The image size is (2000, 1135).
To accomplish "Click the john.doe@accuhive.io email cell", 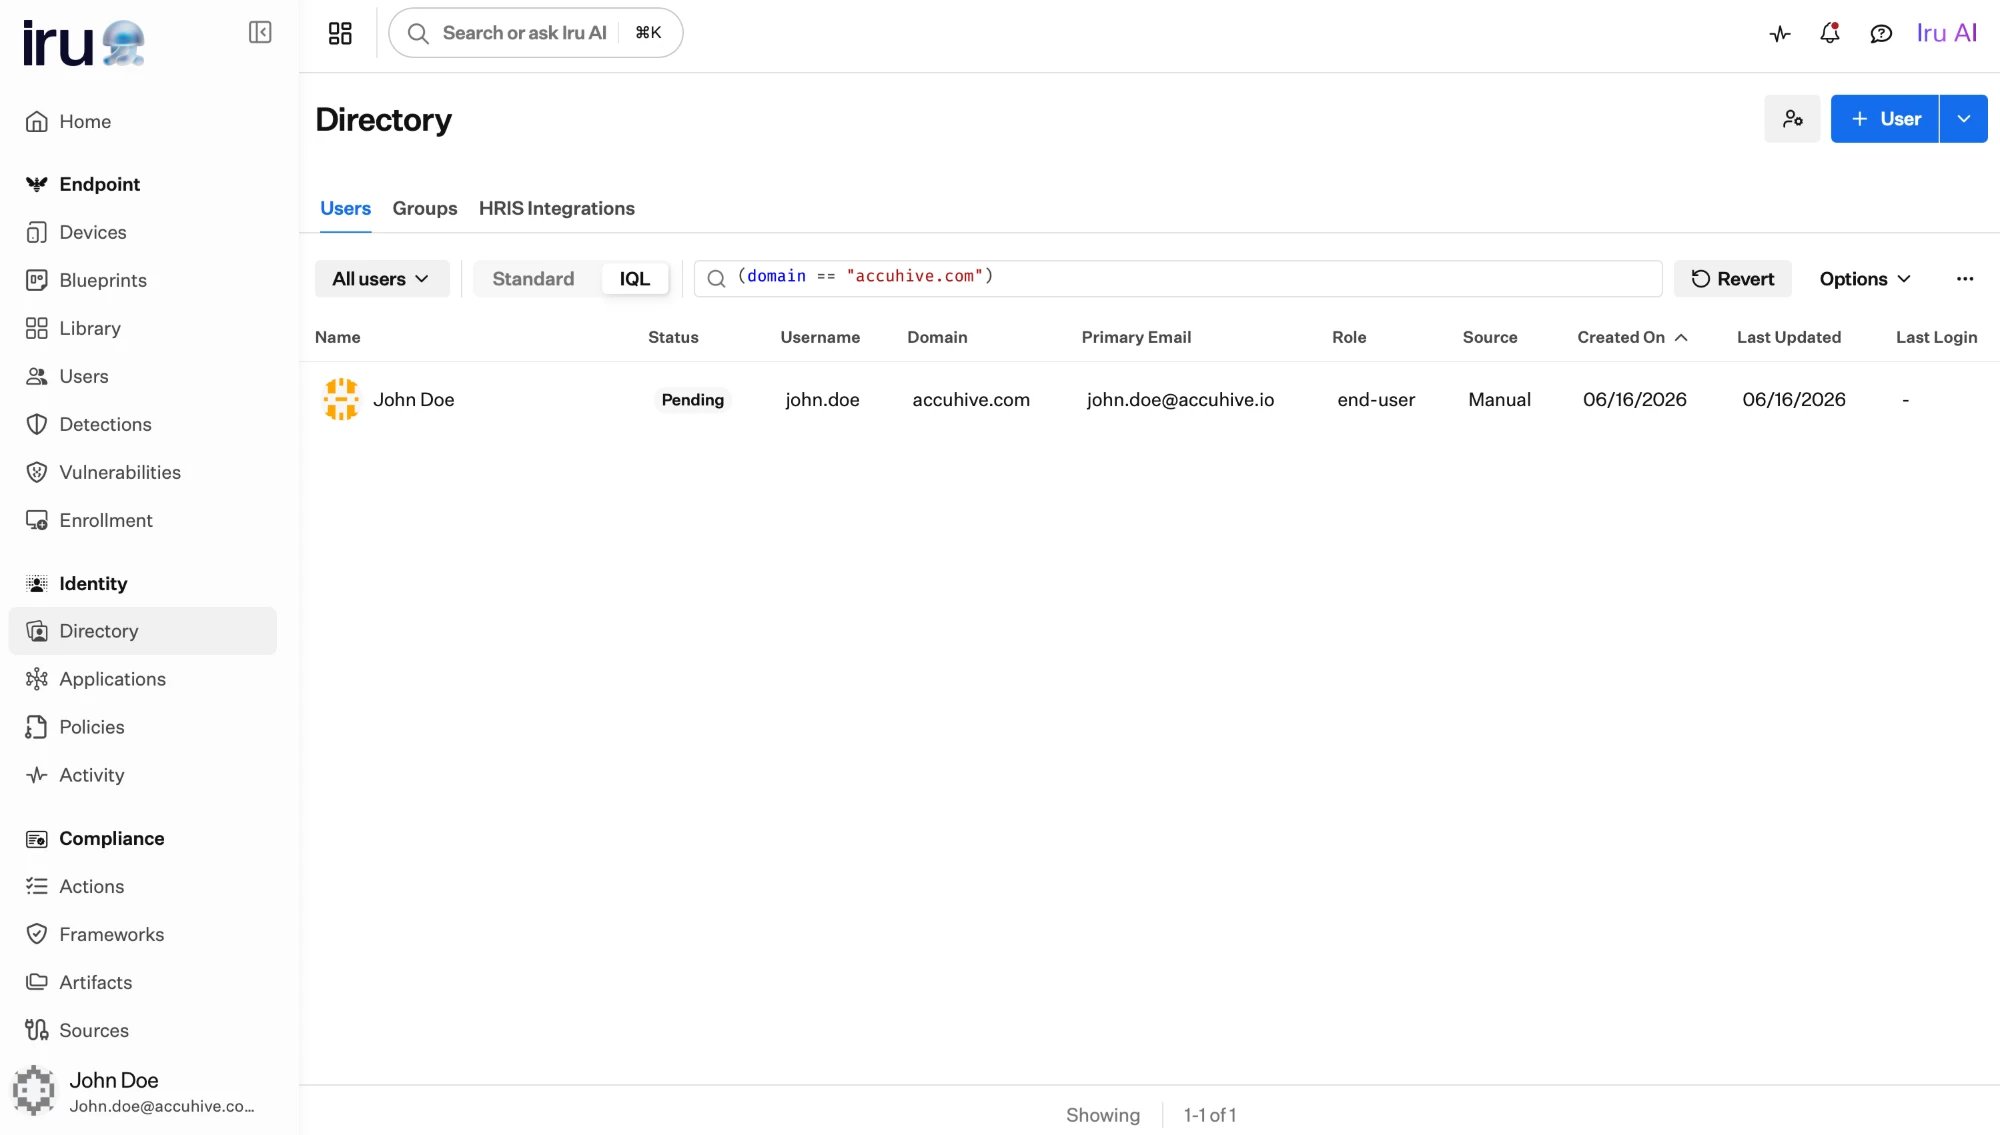I will [1180, 399].
